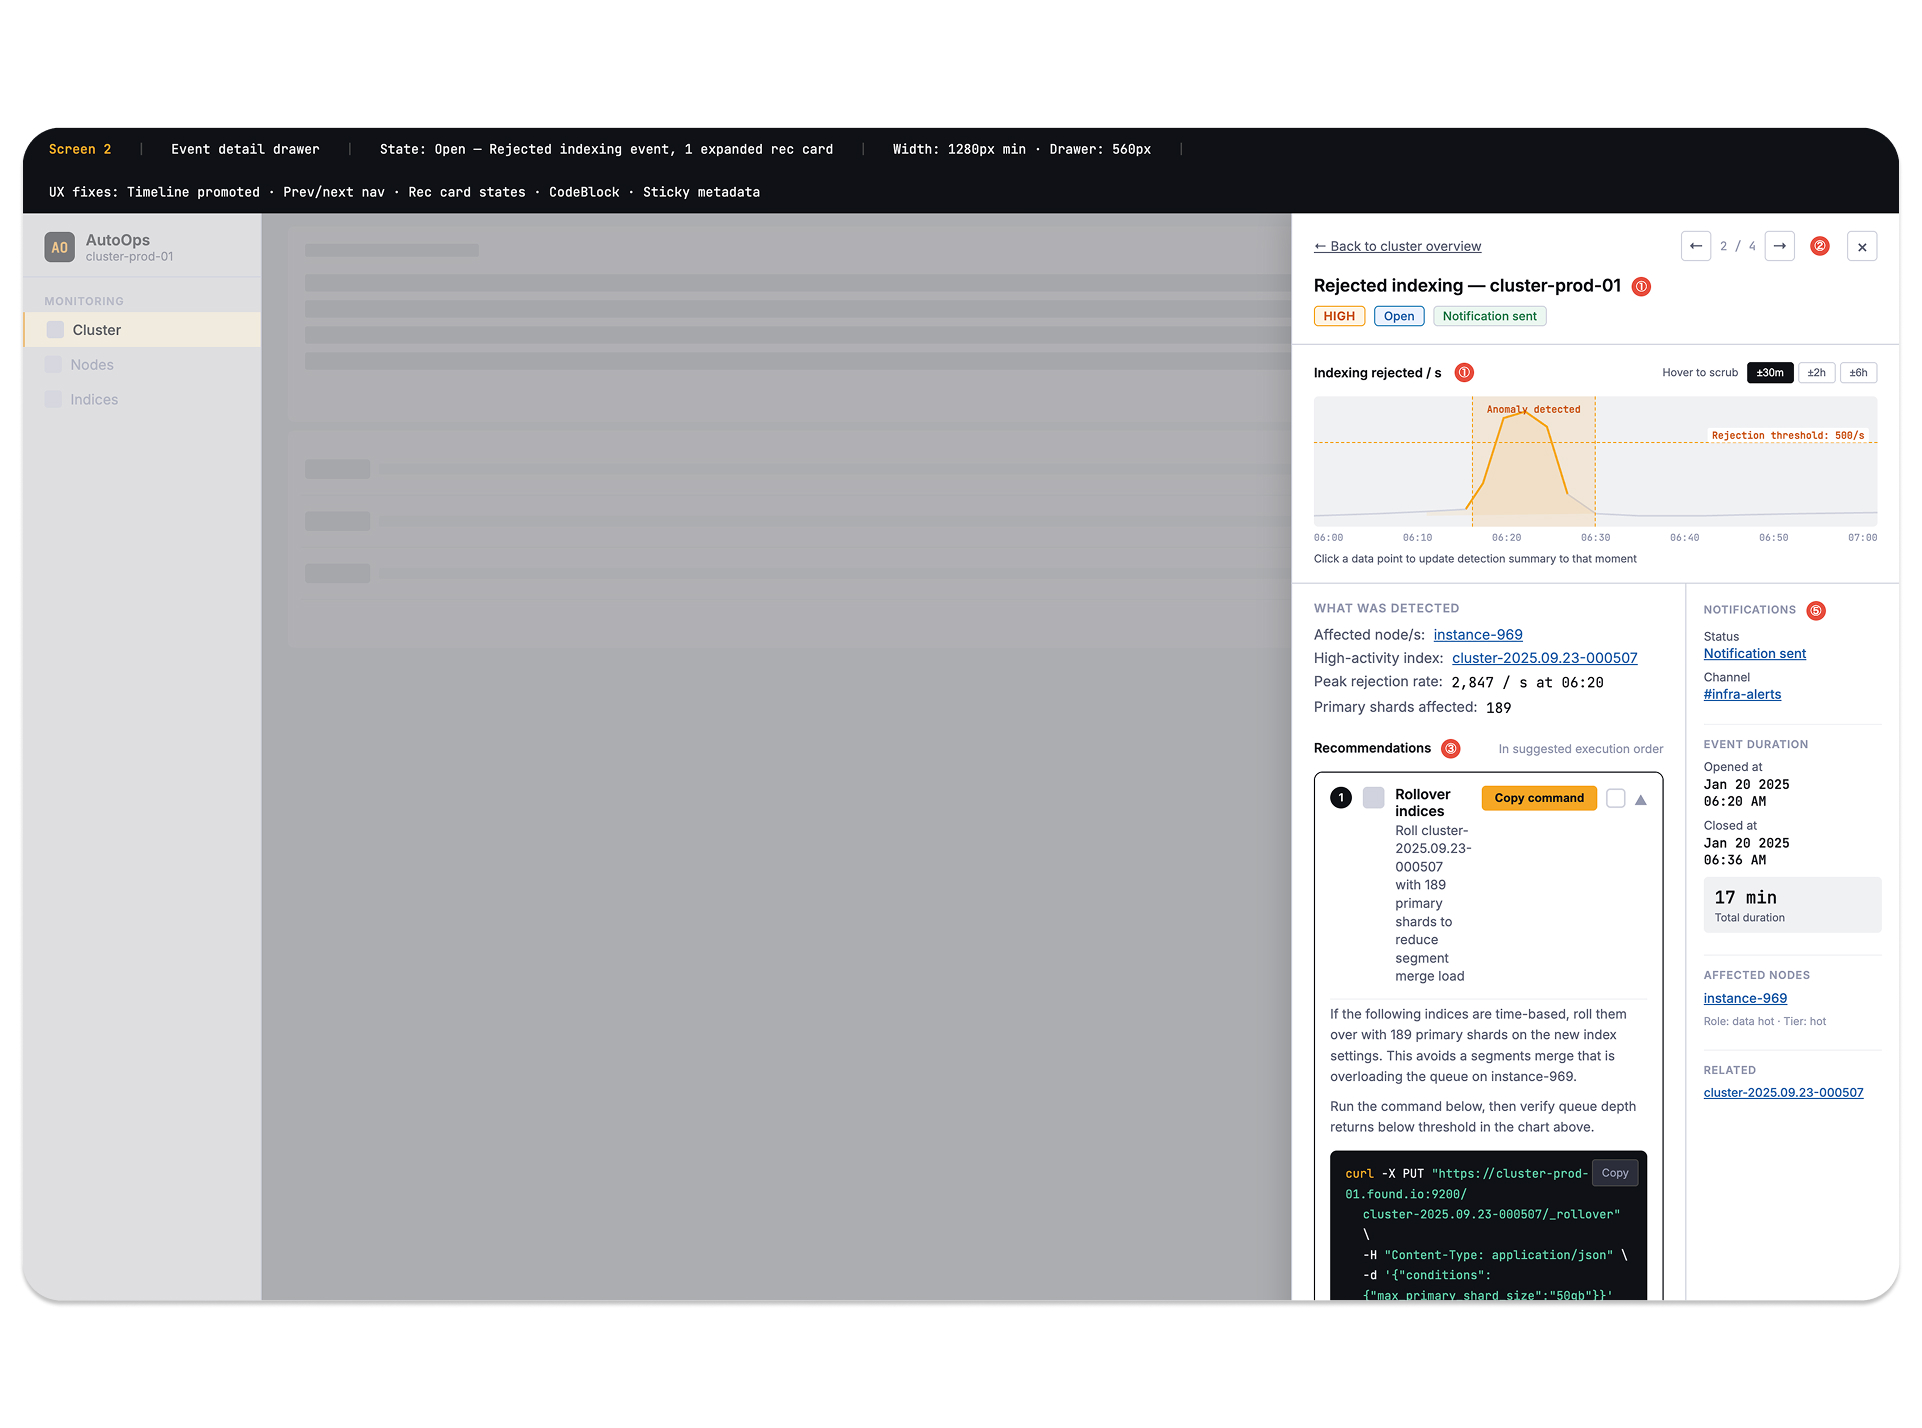Viewport: 1922px width, 1428px height.
Task: Click the previous event arrow
Action: pos(1696,246)
